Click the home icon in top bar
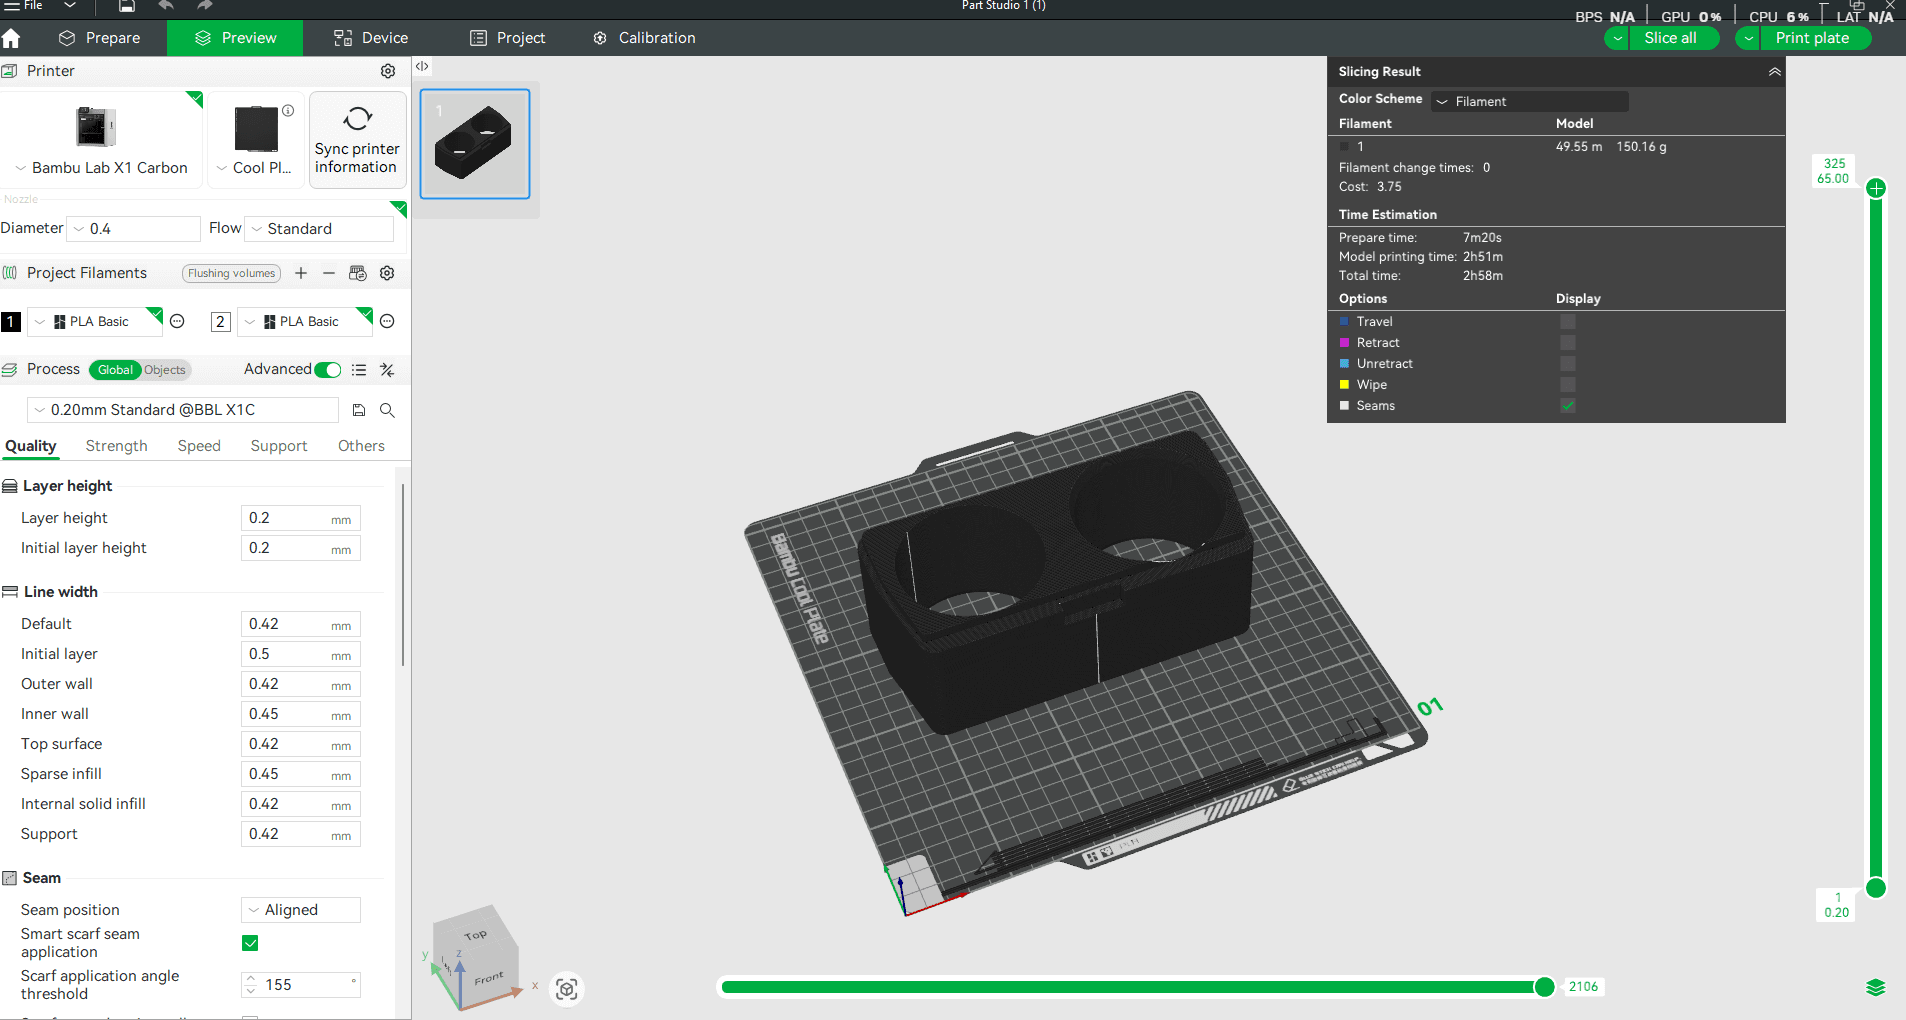This screenshot has height=1020, width=1906. [x=11, y=38]
